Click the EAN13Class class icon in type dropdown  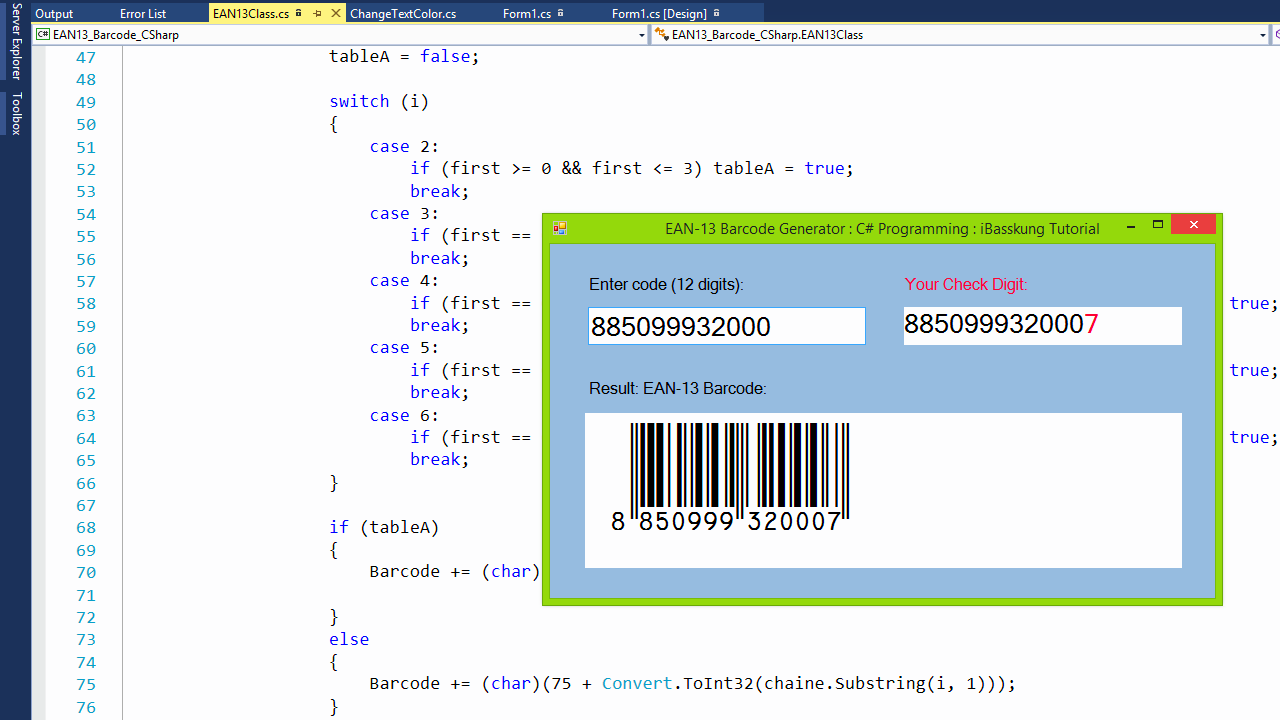661,34
